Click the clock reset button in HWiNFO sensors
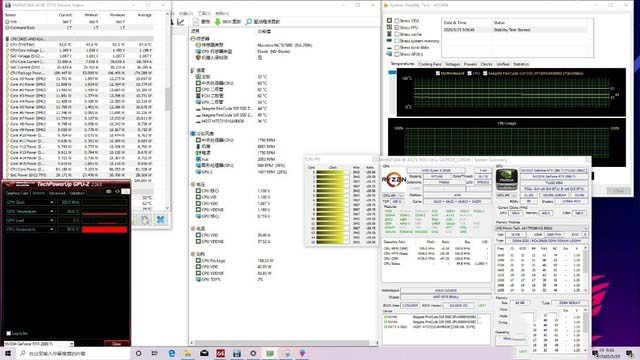640x360 pixels. (x=145, y=220)
